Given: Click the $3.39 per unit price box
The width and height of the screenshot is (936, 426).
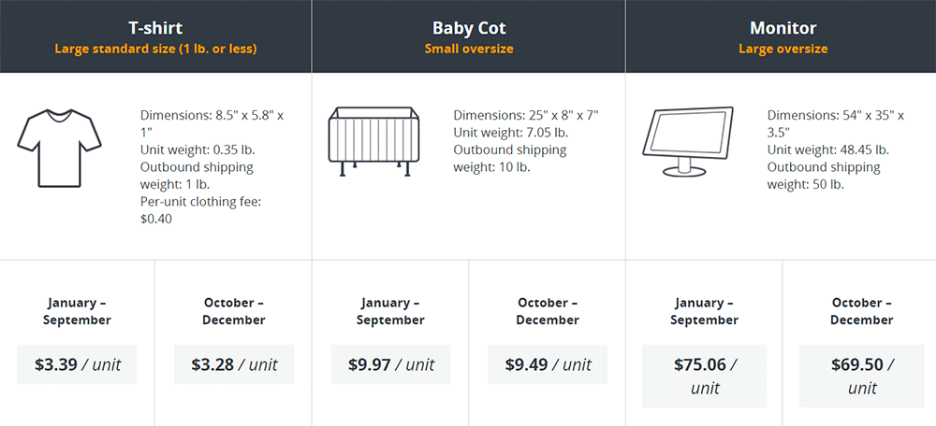Looking at the screenshot, I should [77, 365].
